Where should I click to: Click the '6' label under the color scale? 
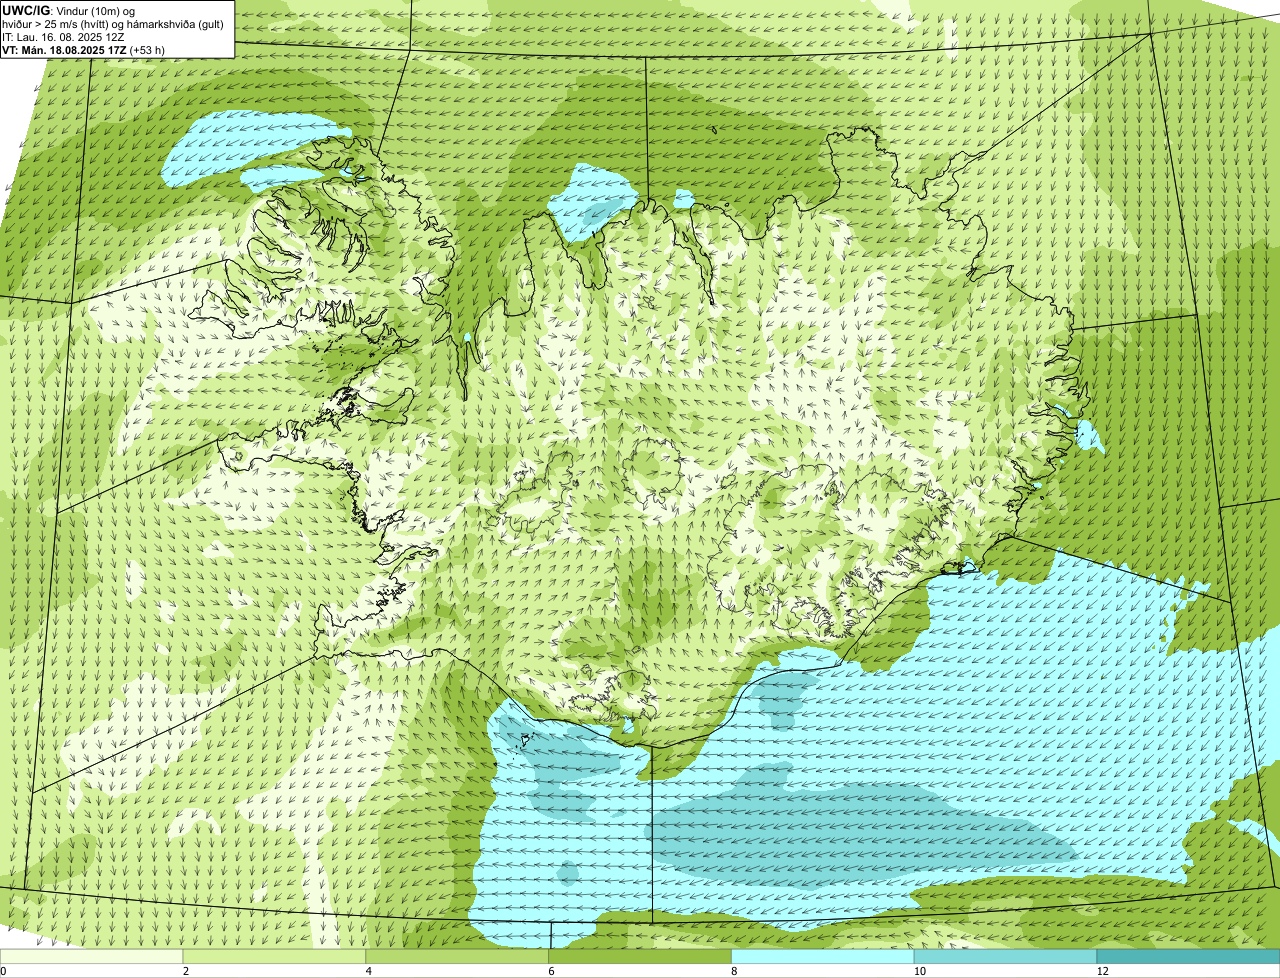pos(551,971)
